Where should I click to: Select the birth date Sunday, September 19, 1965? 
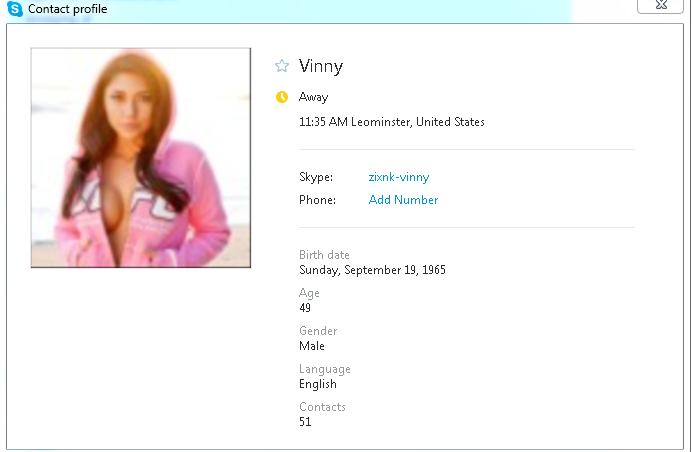tap(372, 270)
